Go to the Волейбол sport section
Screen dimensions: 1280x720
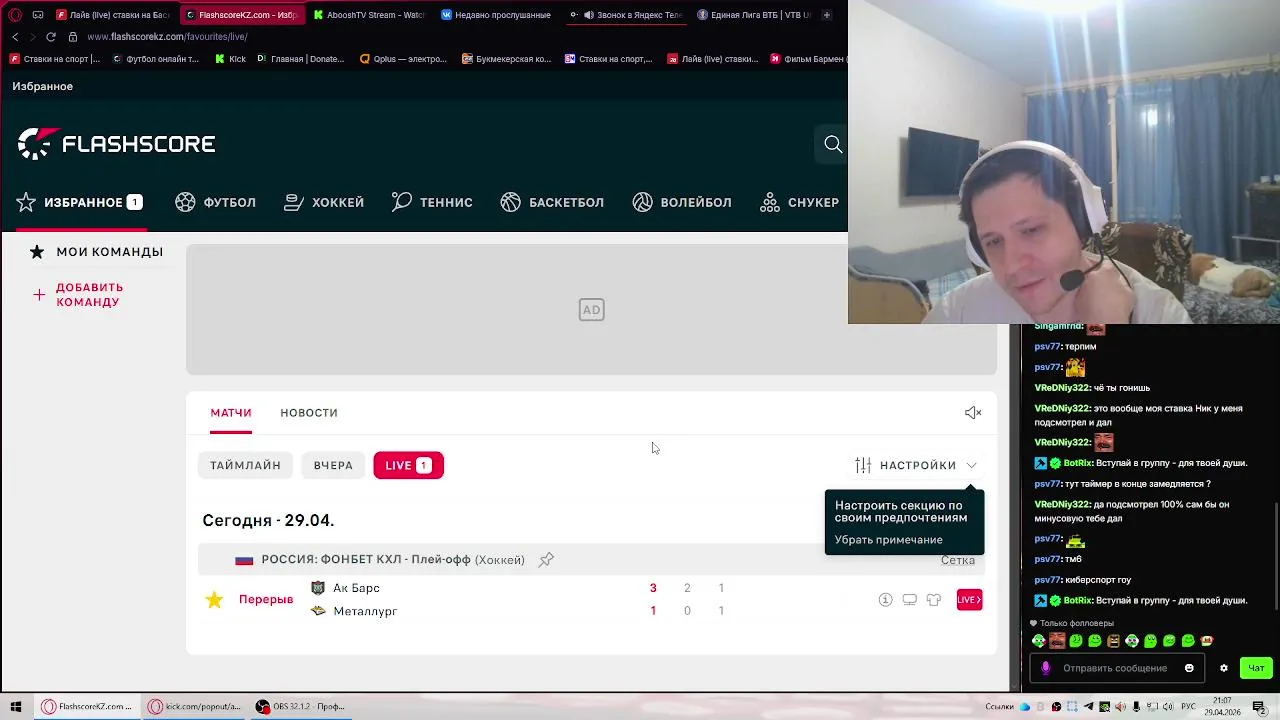pyautogui.click(x=682, y=202)
